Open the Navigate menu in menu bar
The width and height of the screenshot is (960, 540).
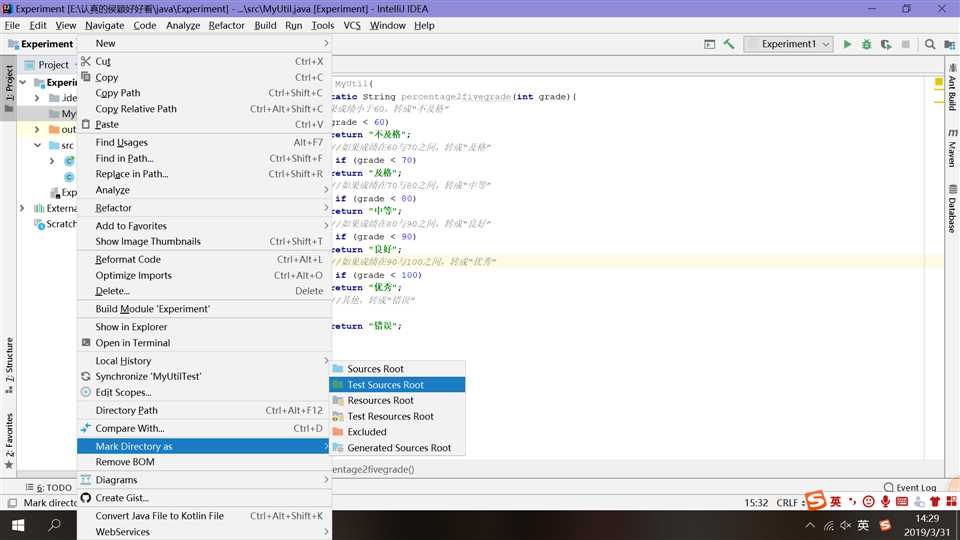(x=105, y=25)
